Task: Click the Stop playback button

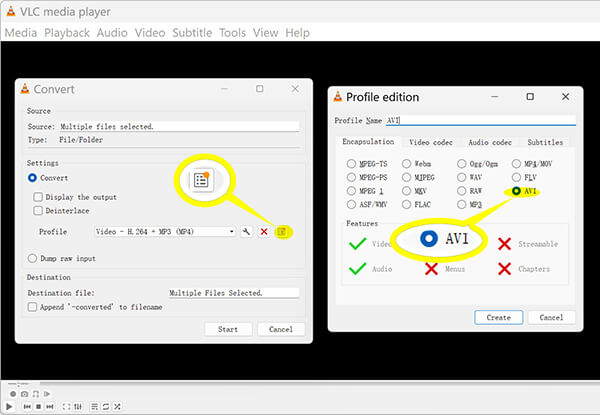Action: tap(38, 407)
